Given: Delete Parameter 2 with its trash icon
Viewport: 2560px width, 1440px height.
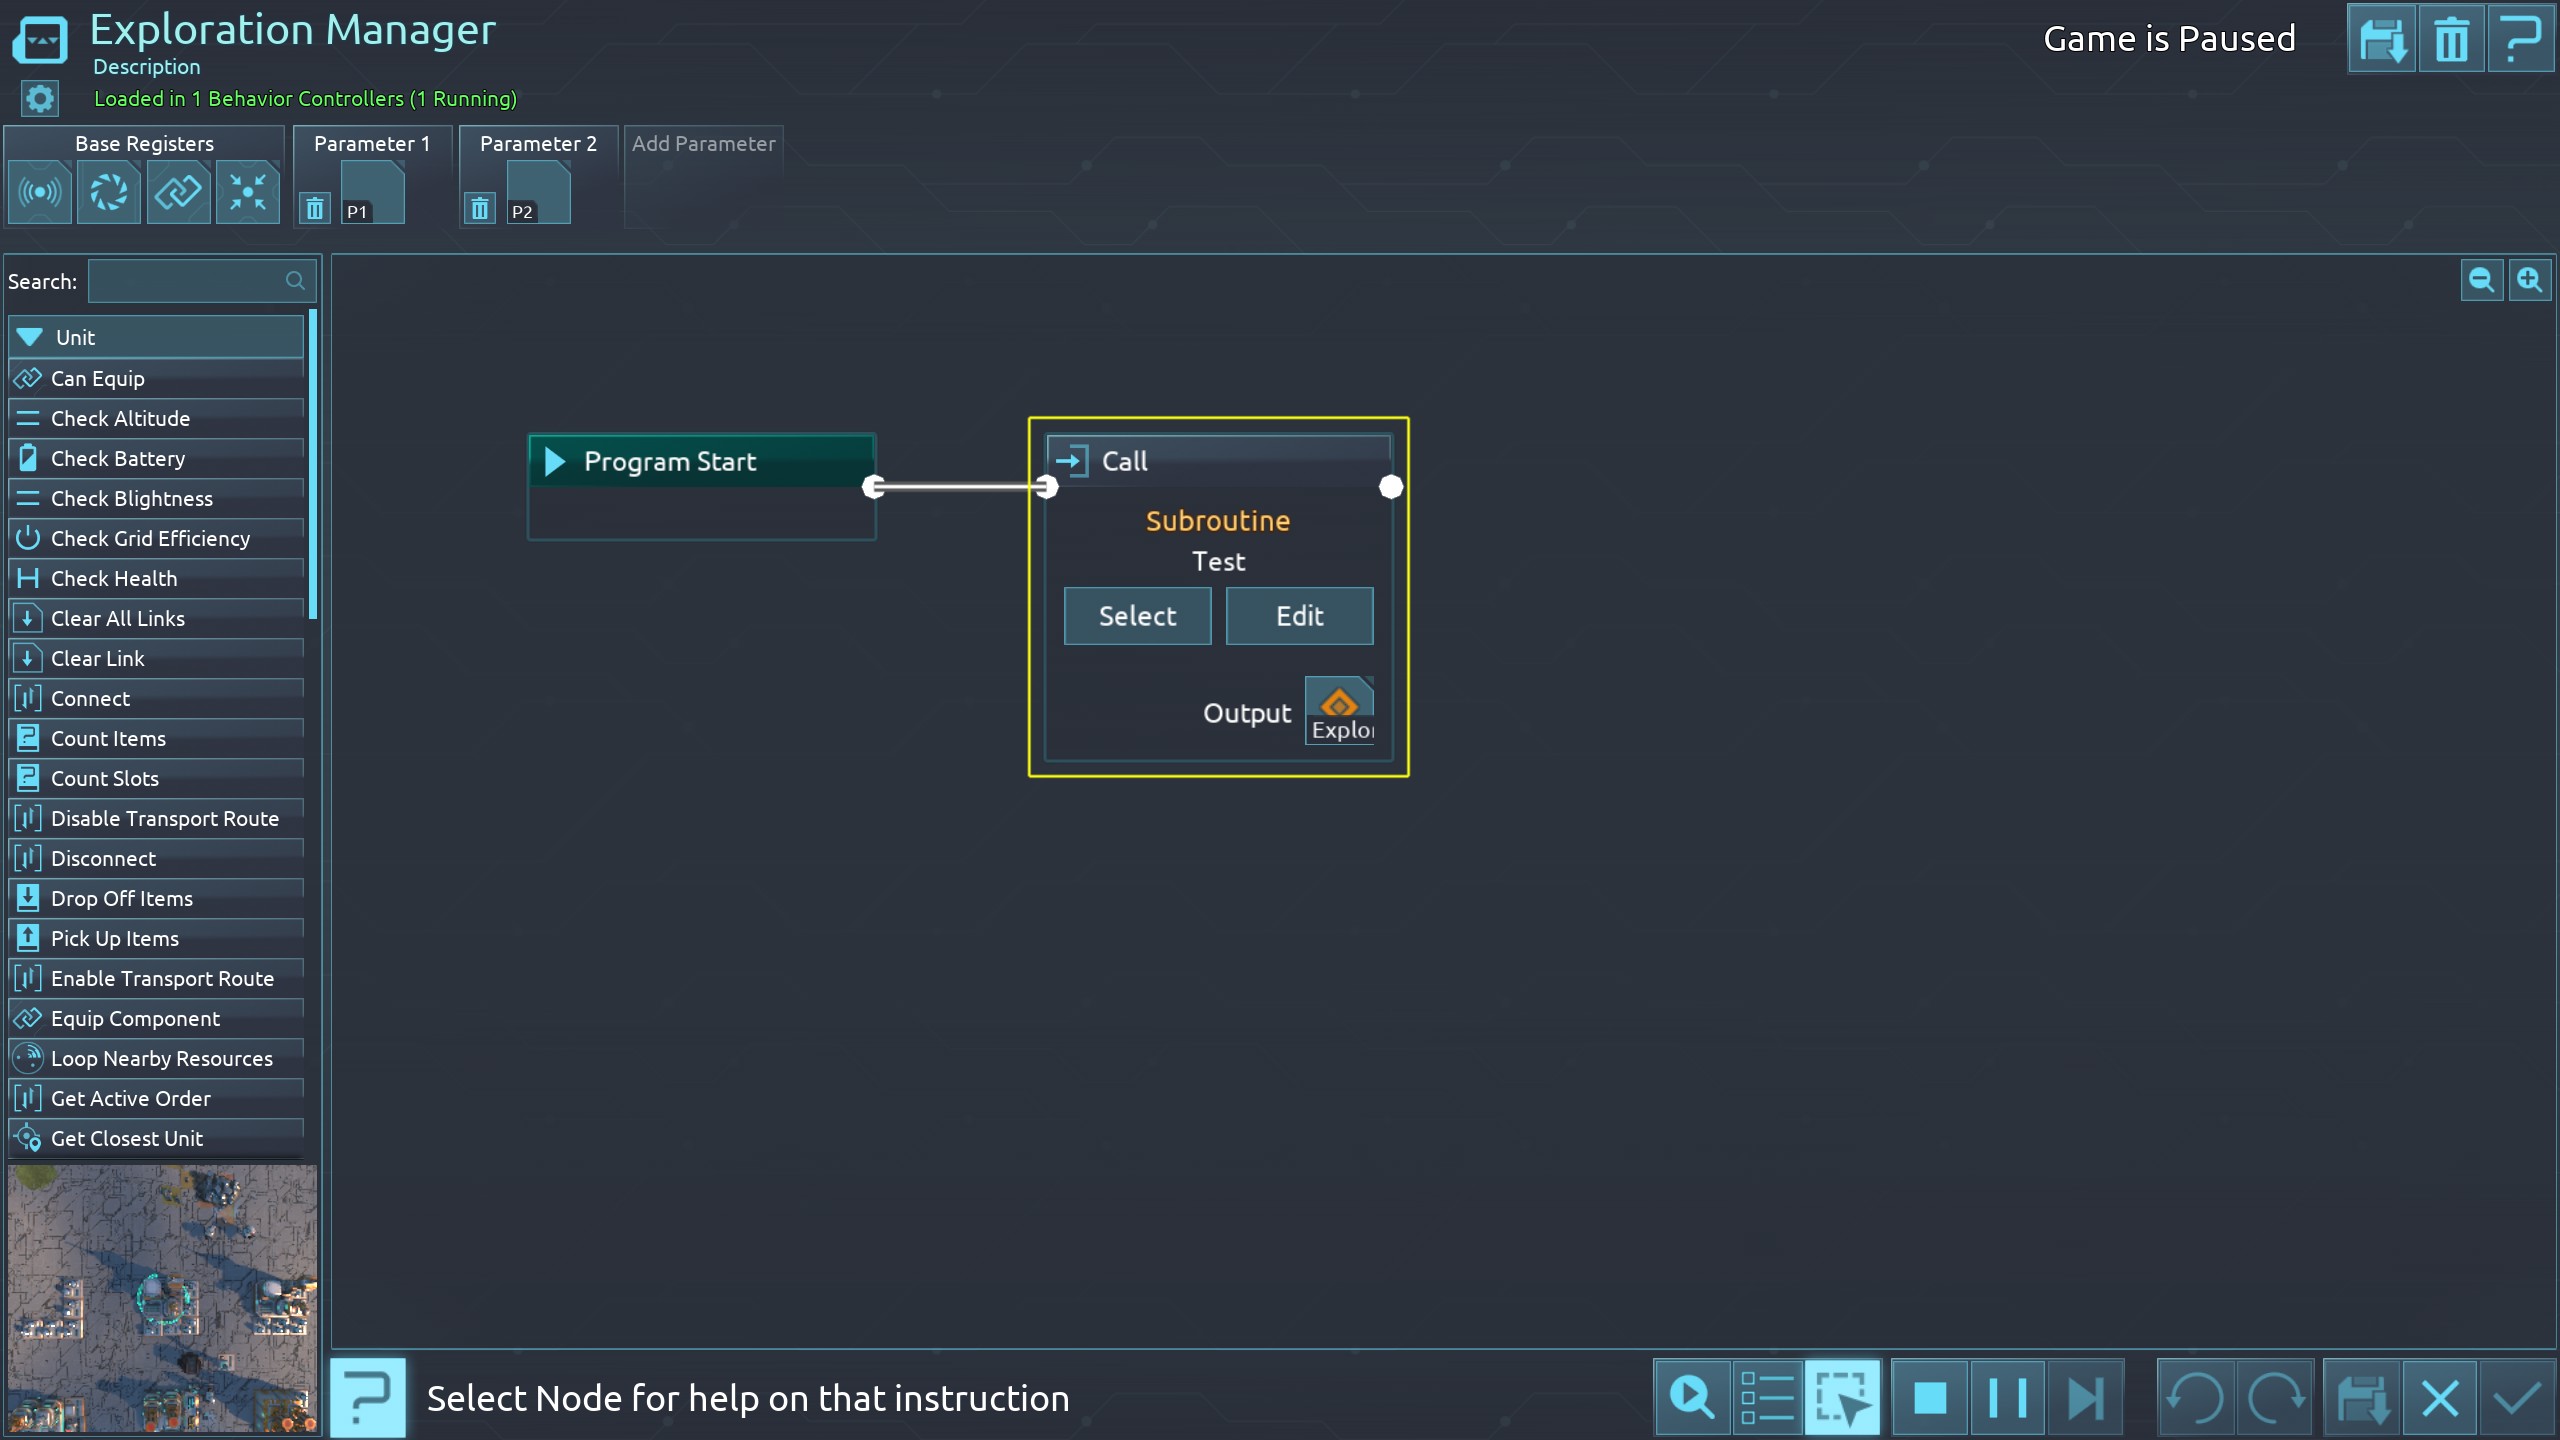Looking at the screenshot, I should [480, 209].
